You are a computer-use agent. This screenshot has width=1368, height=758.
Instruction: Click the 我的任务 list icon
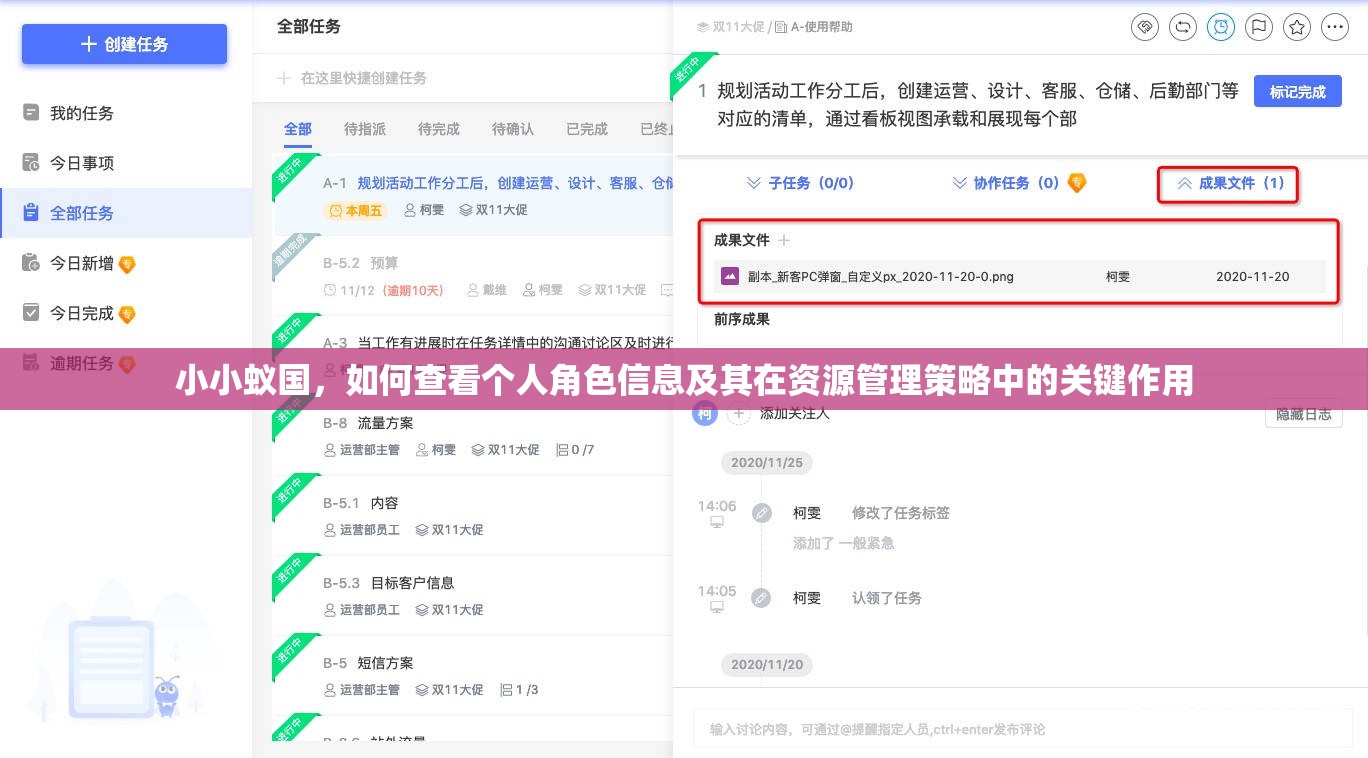coord(31,113)
